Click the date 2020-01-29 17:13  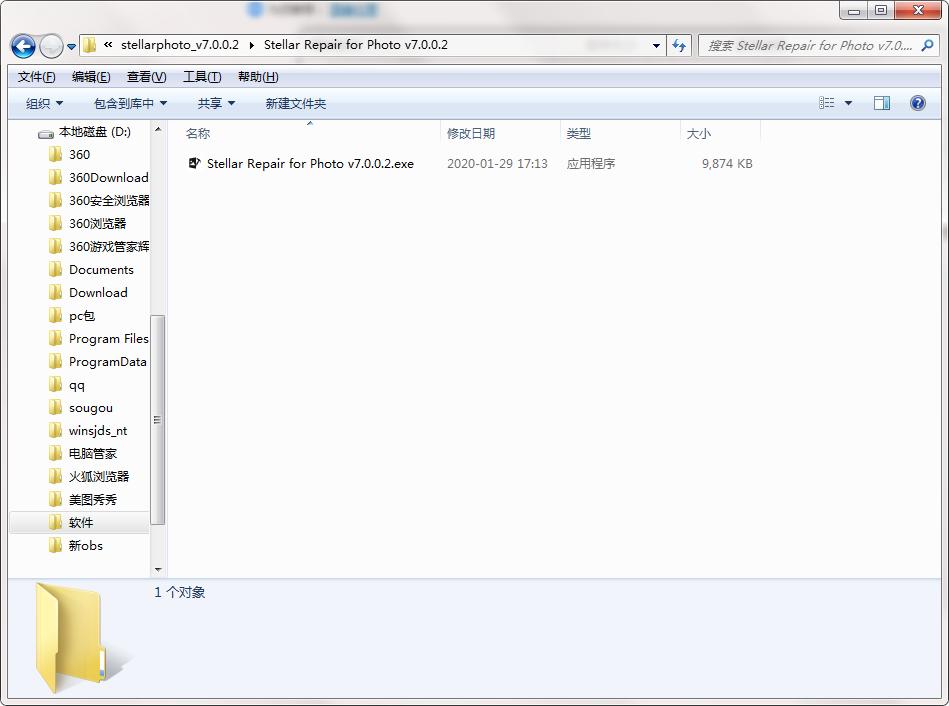[497, 163]
